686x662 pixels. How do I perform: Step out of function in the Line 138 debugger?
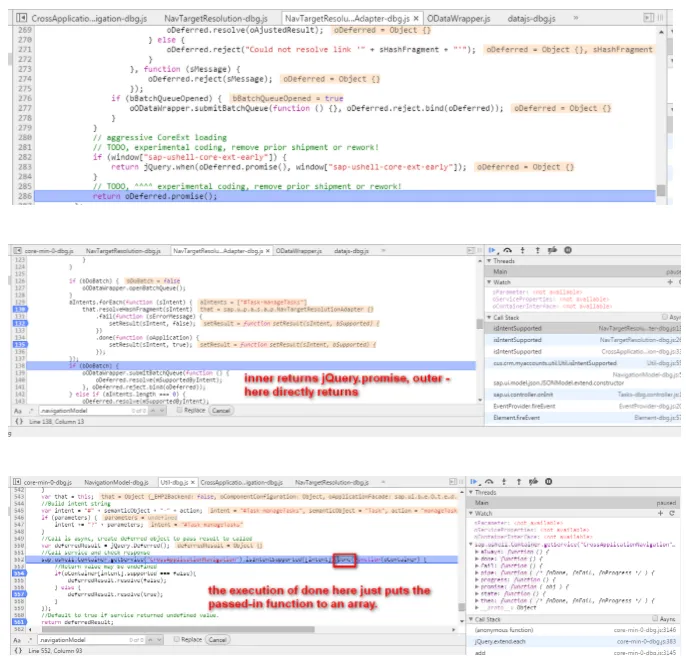pos(537,250)
